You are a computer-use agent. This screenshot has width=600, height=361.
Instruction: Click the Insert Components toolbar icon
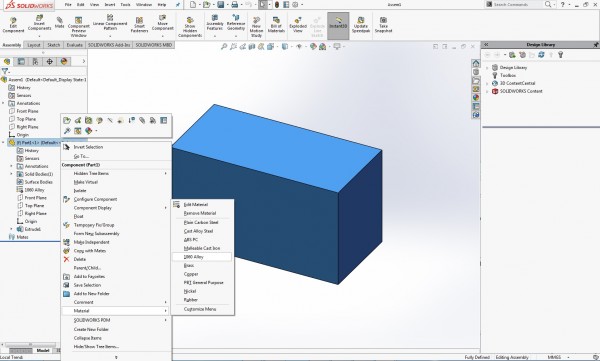point(39,25)
